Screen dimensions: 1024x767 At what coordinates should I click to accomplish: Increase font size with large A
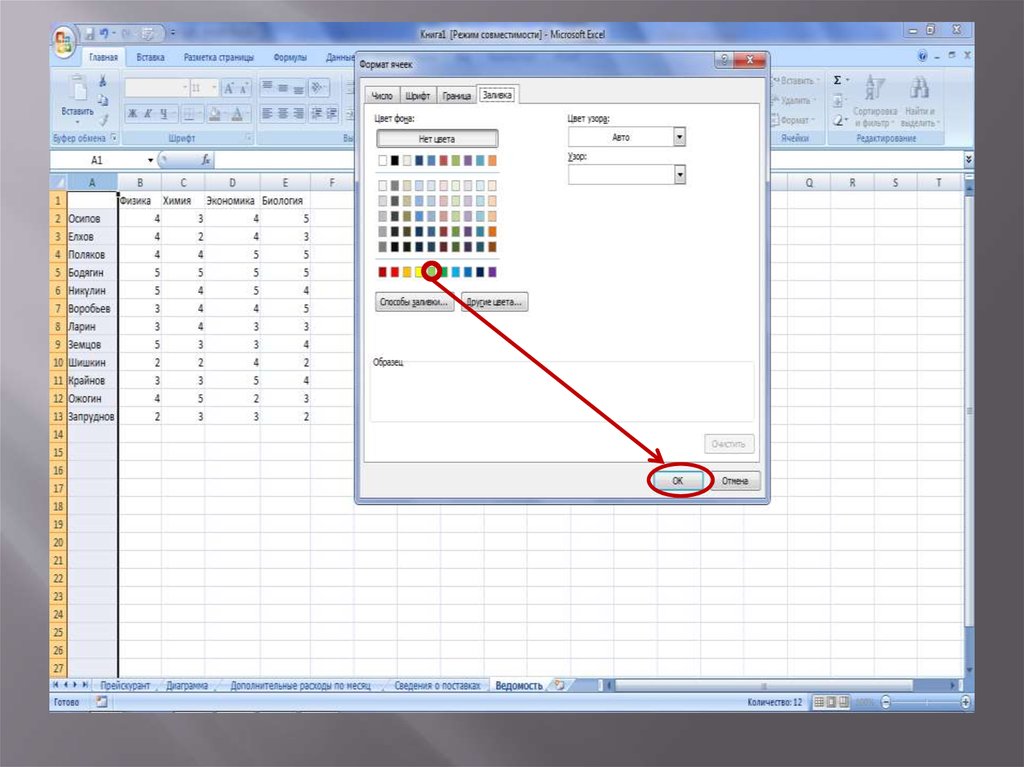click(229, 88)
